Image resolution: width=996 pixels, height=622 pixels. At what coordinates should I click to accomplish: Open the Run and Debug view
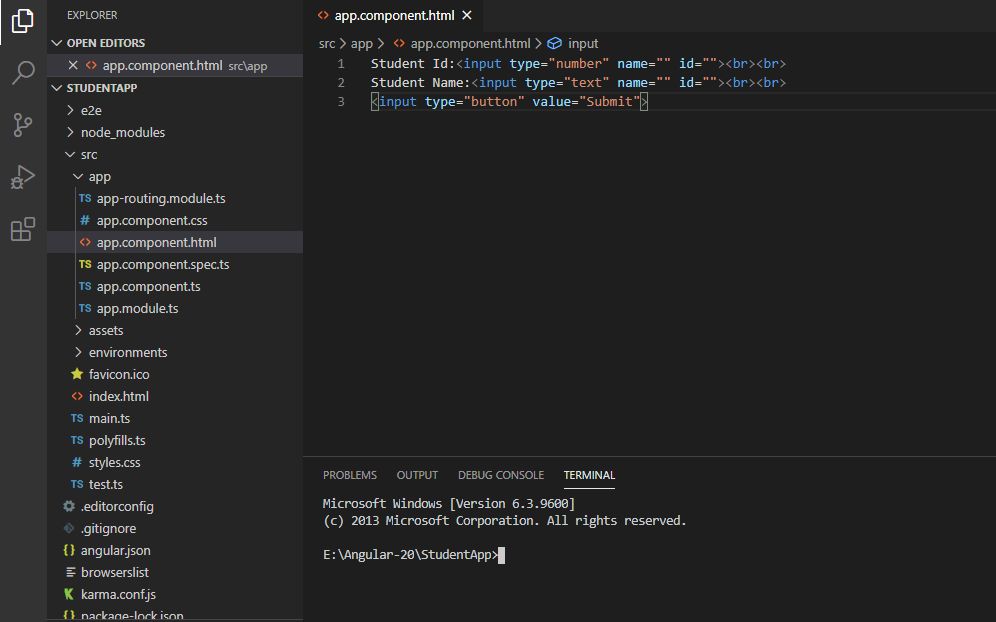point(22,178)
